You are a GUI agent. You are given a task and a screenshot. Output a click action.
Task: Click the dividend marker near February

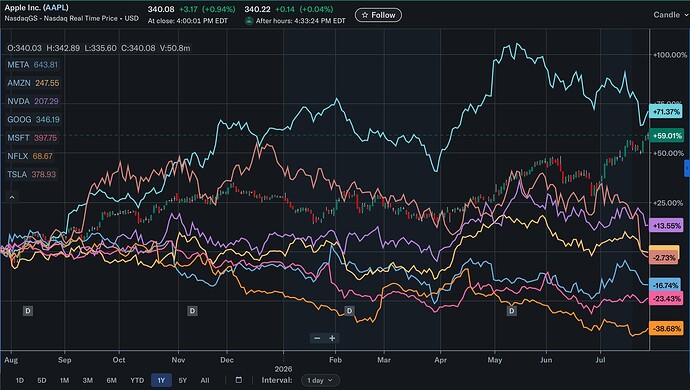(x=349, y=311)
